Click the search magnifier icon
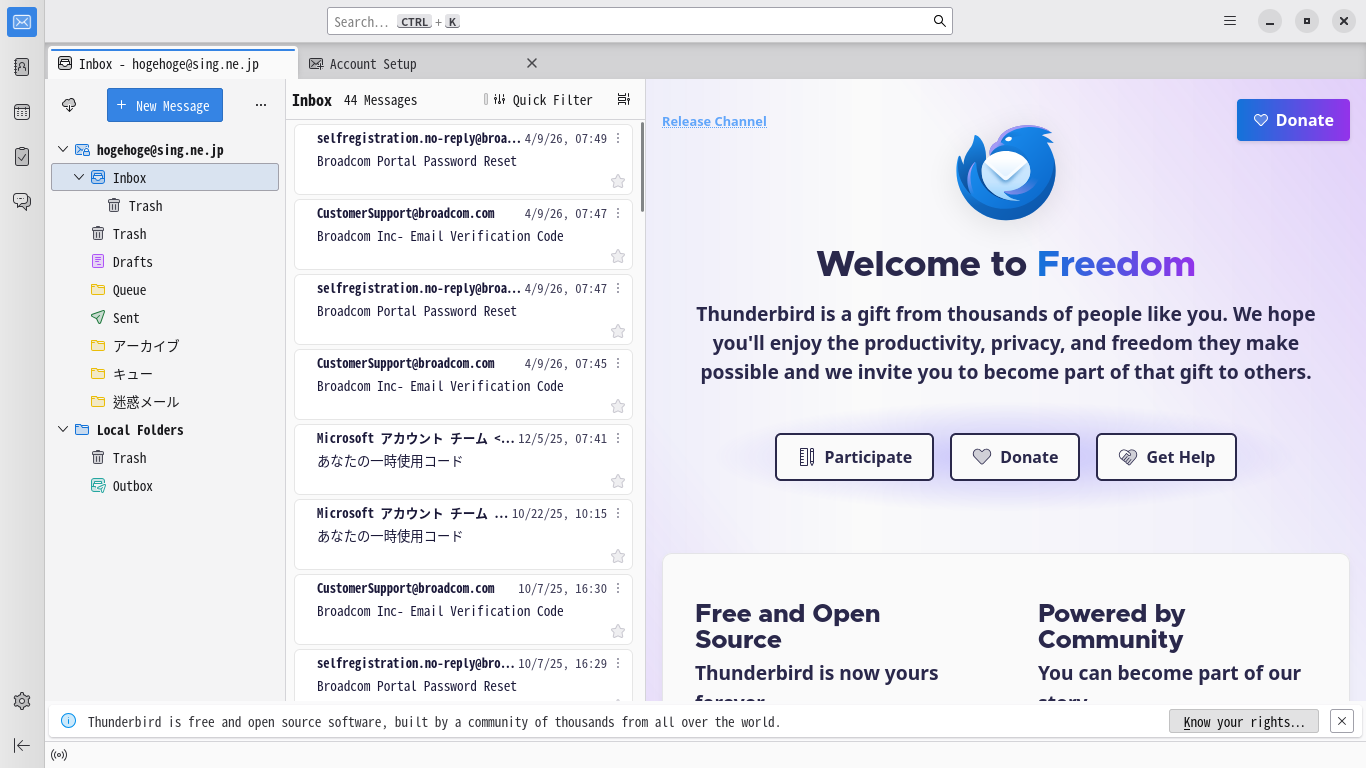 click(x=940, y=21)
